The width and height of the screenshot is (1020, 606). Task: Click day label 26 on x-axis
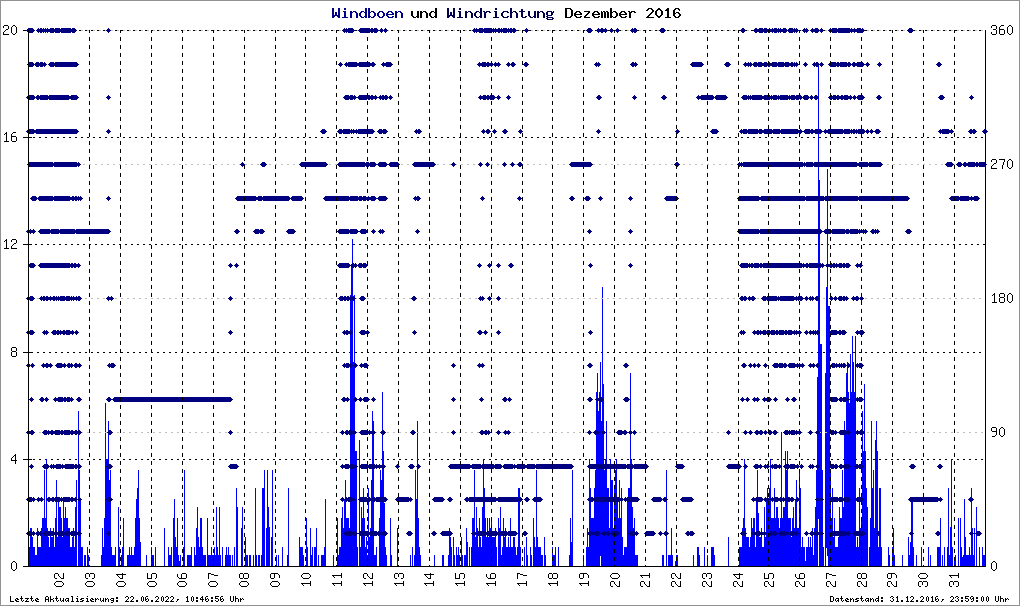pyautogui.click(x=800, y=578)
